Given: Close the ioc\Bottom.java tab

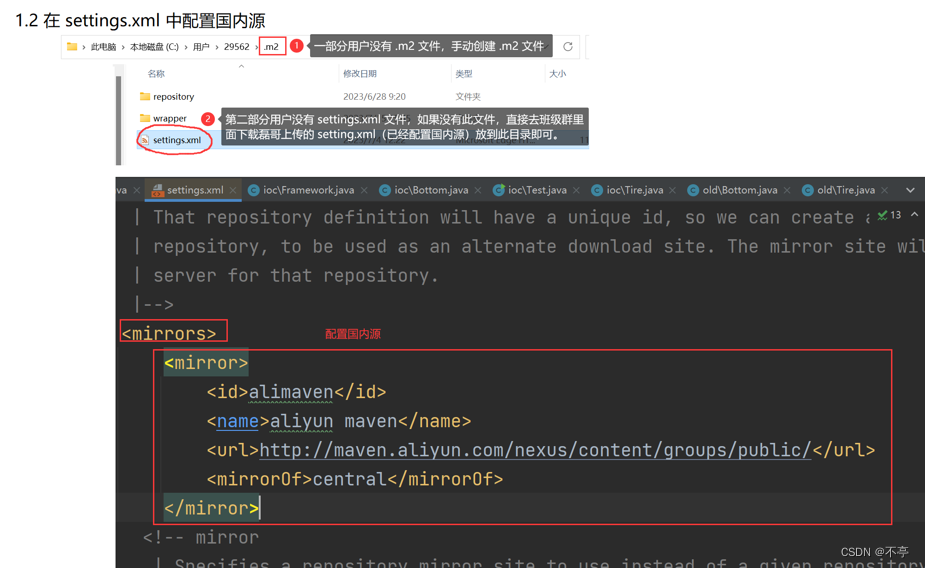Looking at the screenshot, I should (x=478, y=190).
